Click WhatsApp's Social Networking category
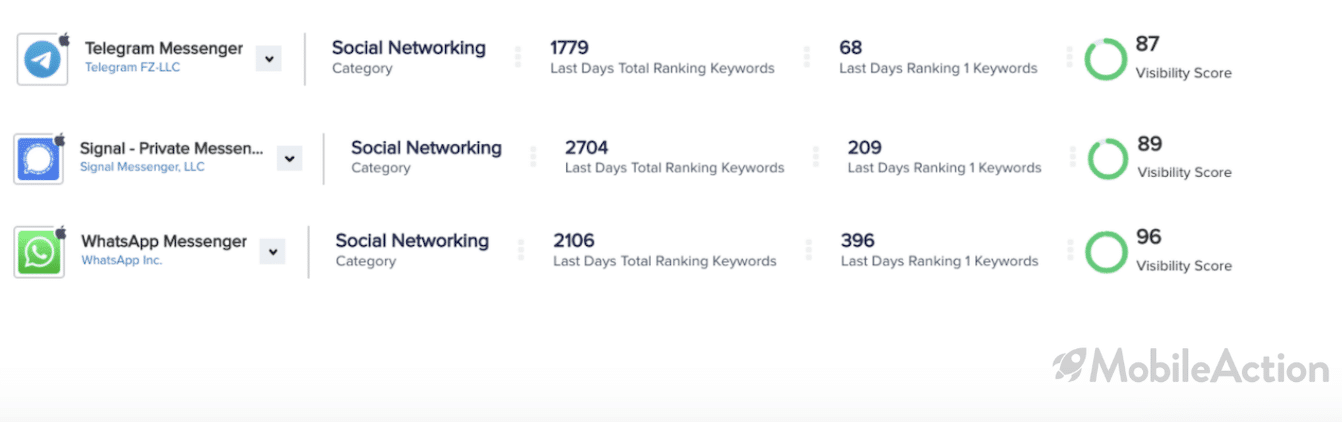The width and height of the screenshot is (1342, 422). pos(412,241)
